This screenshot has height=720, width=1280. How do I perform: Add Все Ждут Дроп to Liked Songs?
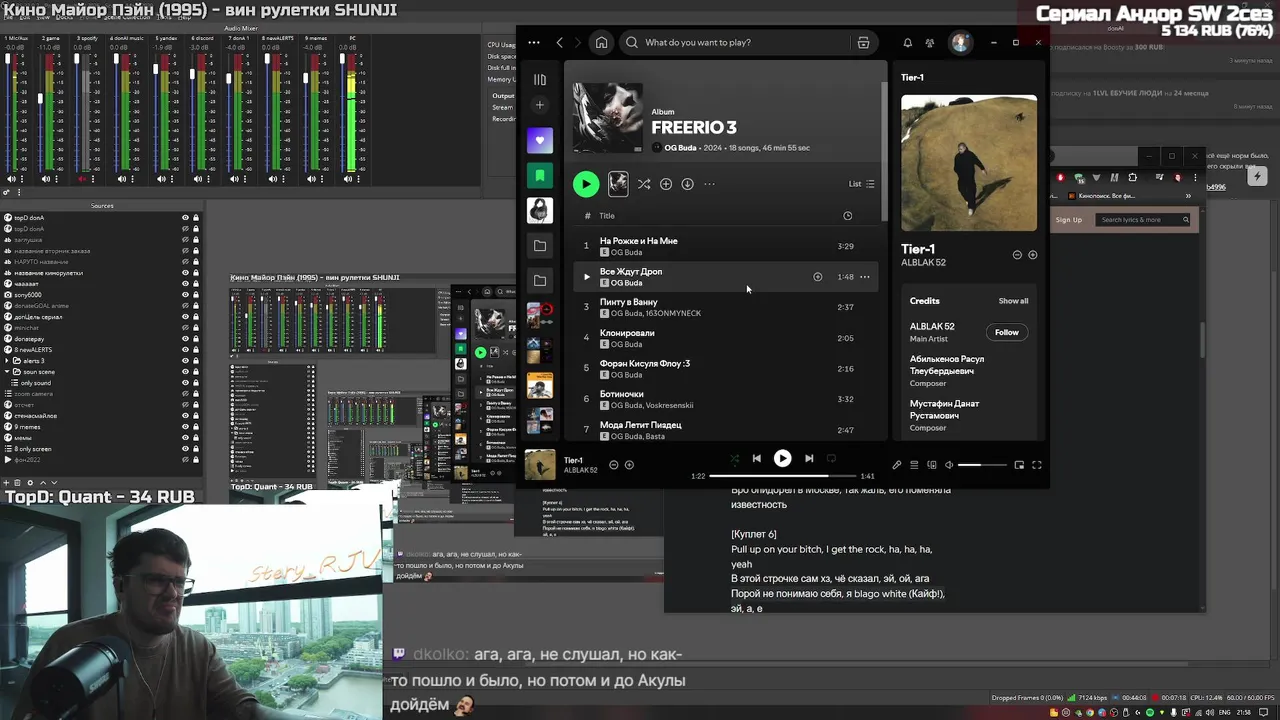pyautogui.click(x=817, y=277)
